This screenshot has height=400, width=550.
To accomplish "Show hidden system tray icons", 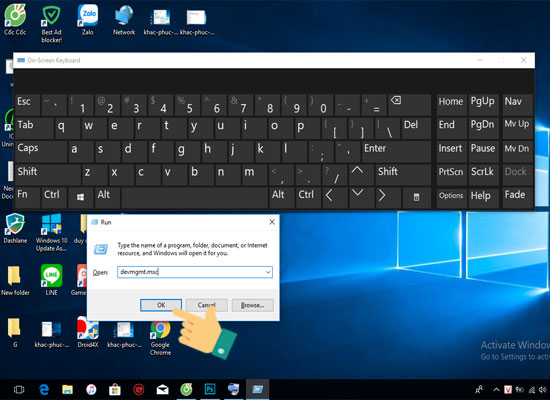I will click(x=496, y=389).
